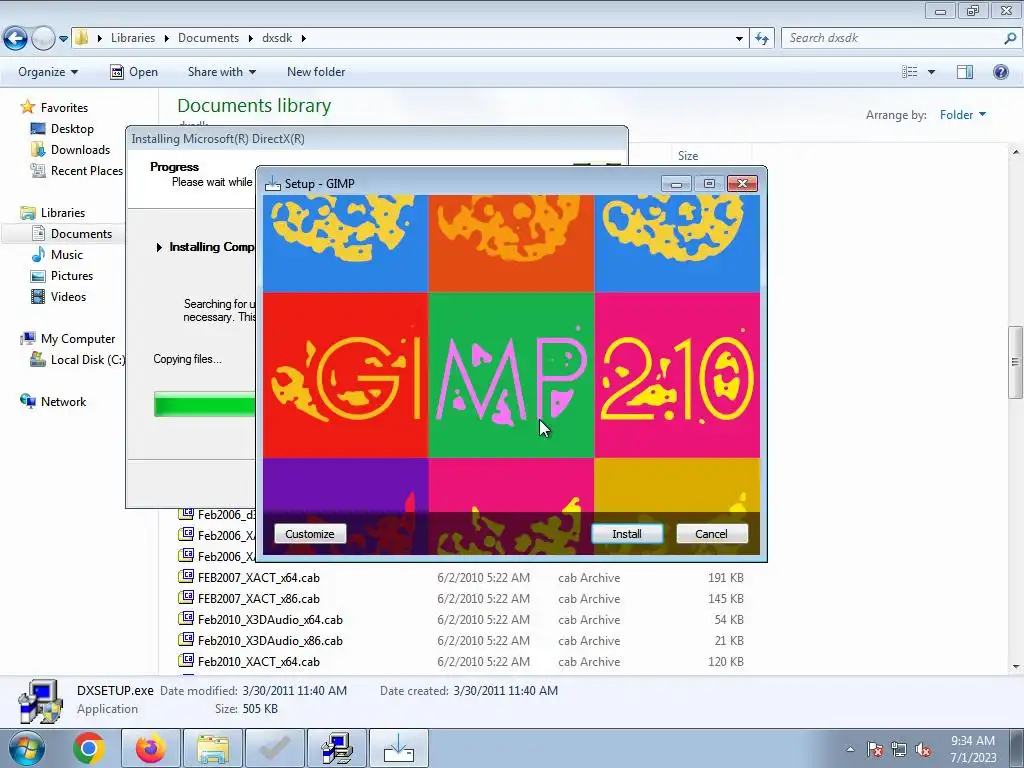Select Music library in navigation pane
The height and width of the screenshot is (768, 1024).
pyautogui.click(x=67, y=255)
